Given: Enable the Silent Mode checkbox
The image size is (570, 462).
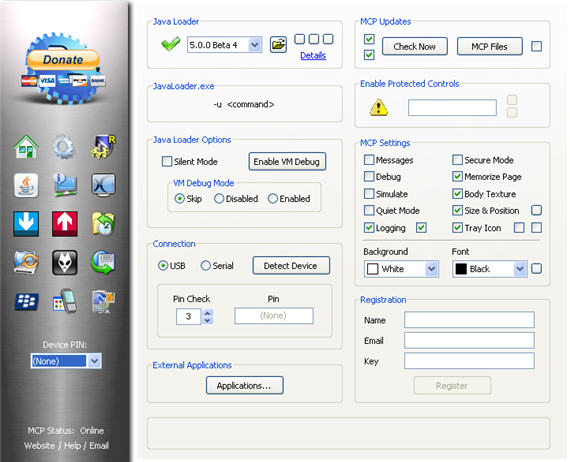Looking at the screenshot, I should [x=167, y=161].
